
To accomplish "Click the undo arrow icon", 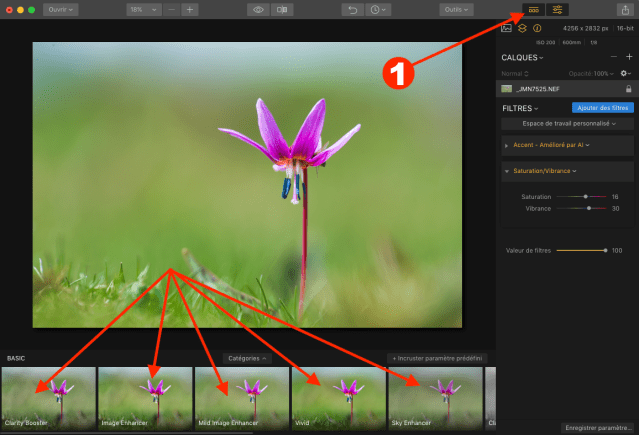I will click(352, 9).
